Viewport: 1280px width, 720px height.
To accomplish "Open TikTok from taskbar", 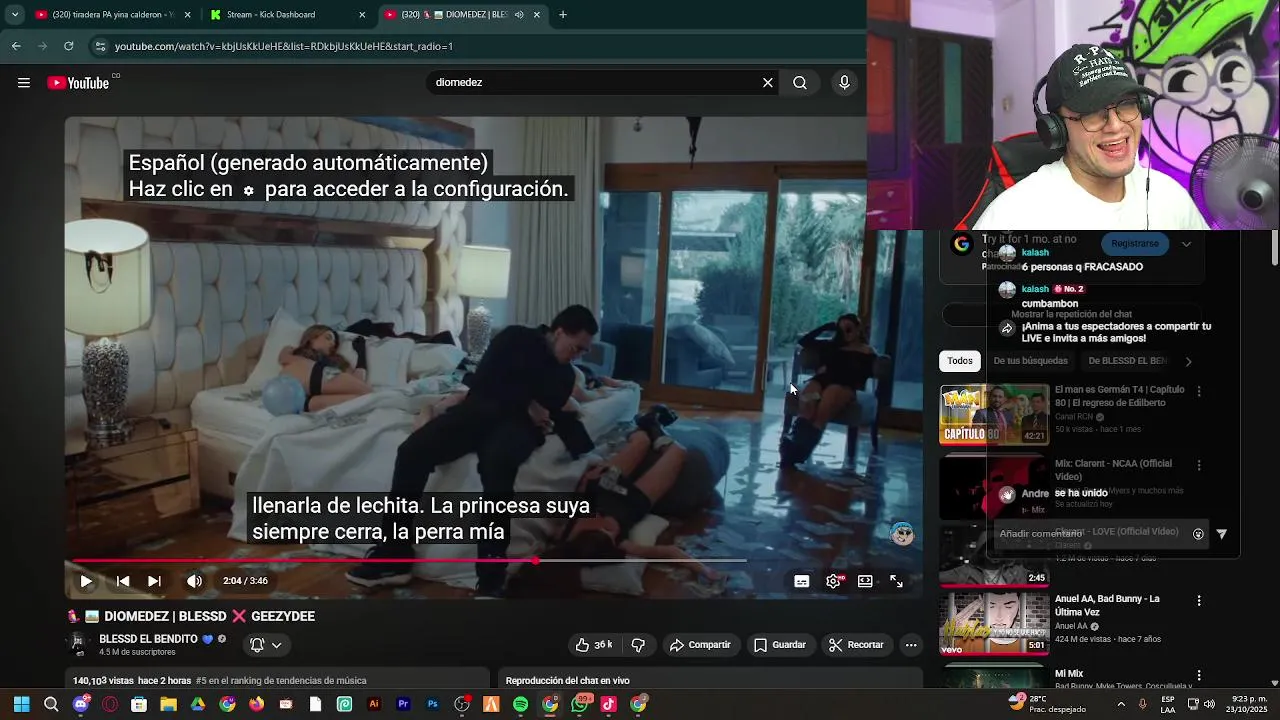I will pos(609,704).
